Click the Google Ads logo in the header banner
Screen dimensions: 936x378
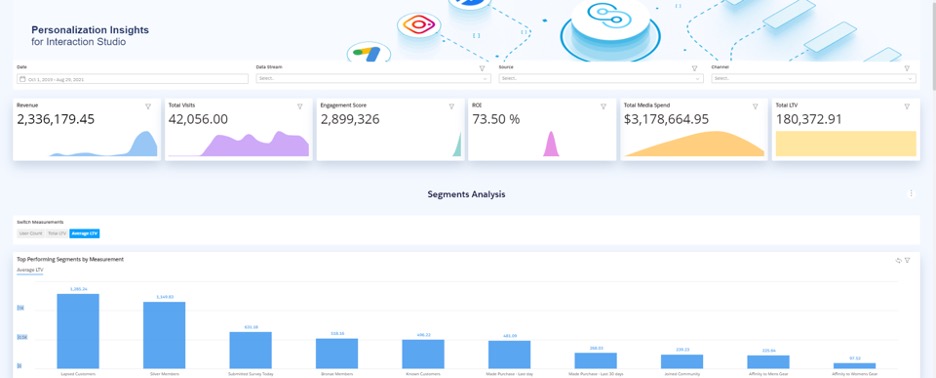[368, 53]
